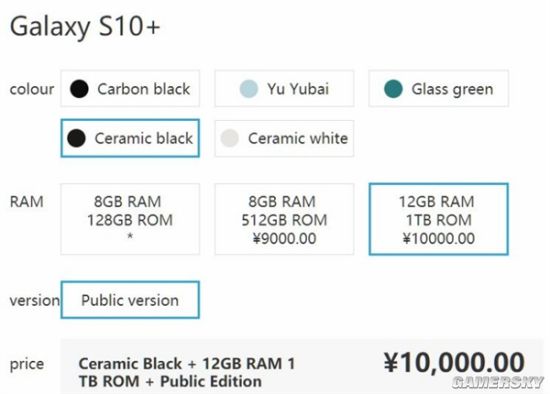The width and height of the screenshot is (550, 394).
Task: Select the Ceramic black colour option
Action: click(x=130, y=138)
